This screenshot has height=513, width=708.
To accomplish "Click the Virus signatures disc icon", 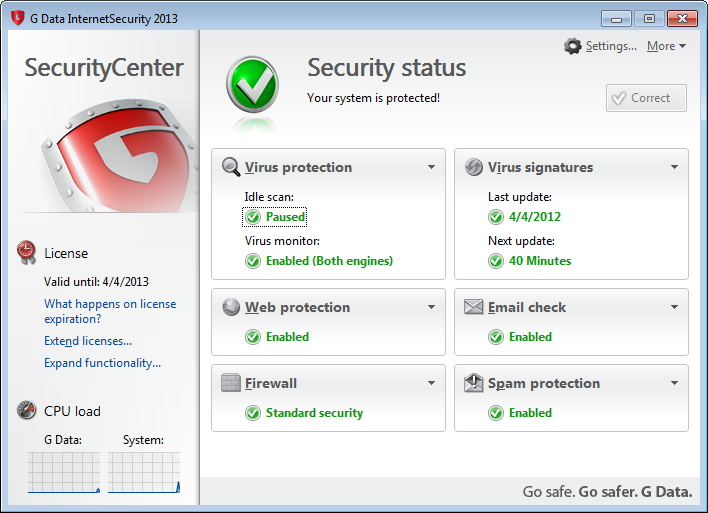I will pos(474,168).
